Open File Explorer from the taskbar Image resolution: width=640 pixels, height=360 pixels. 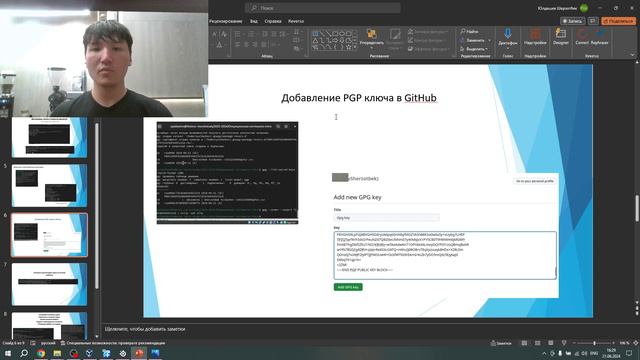pos(57,353)
